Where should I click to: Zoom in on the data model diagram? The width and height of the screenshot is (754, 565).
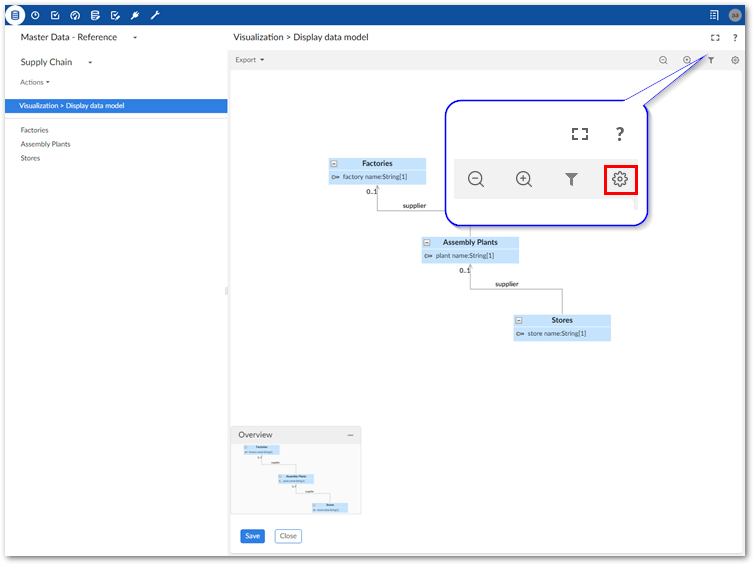[687, 60]
